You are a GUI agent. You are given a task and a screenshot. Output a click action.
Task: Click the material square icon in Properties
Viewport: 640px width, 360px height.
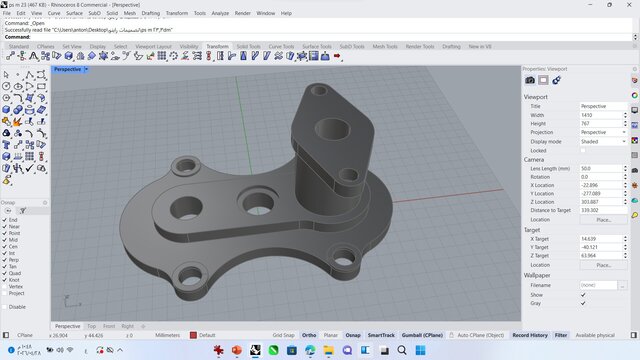[543, 80]
